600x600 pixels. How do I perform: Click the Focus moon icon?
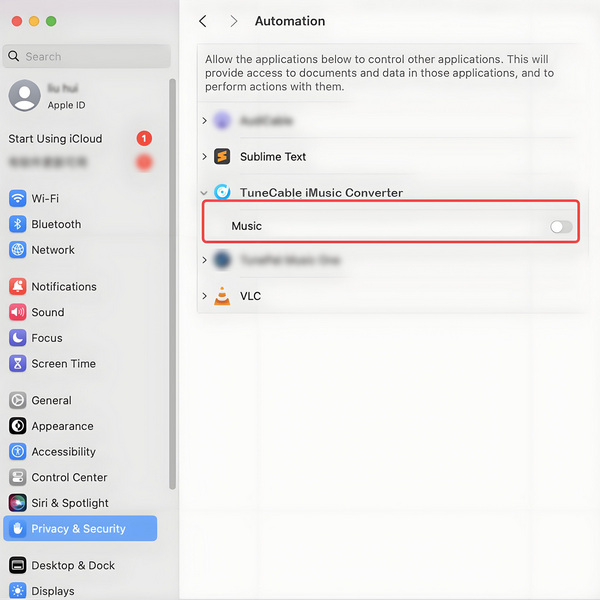click(x=18, y=338)
